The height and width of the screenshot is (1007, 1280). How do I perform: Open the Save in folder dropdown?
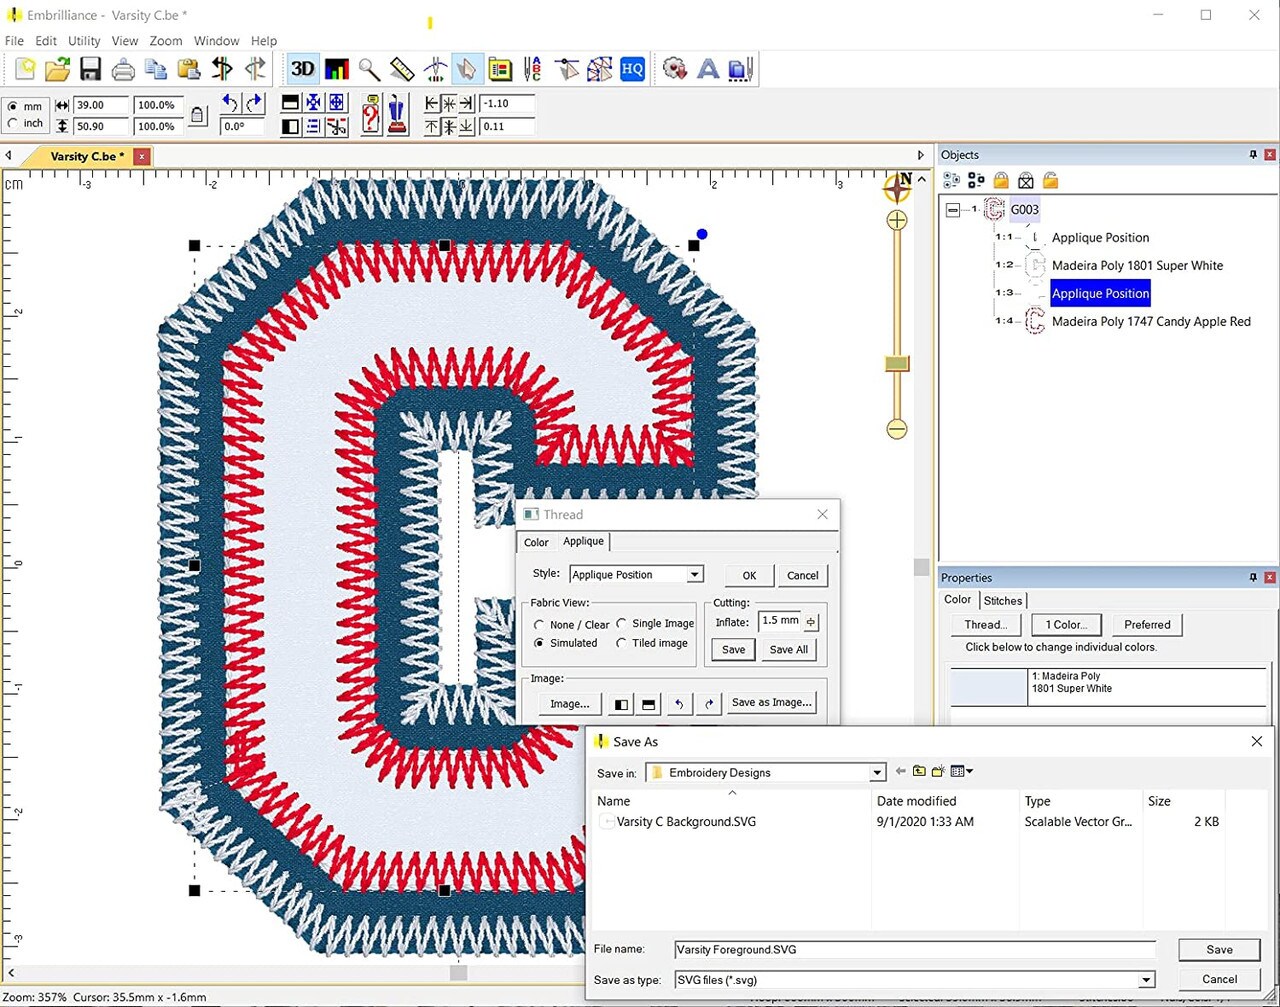tap(877, 772)
